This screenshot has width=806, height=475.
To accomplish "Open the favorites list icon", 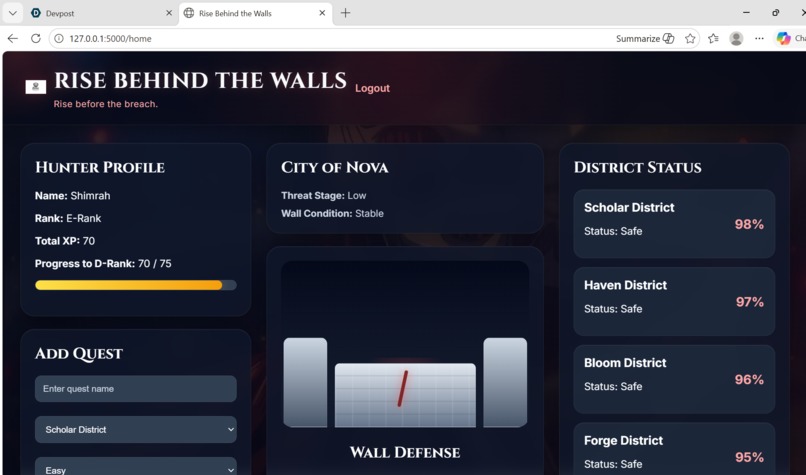I will pos(713,39).
